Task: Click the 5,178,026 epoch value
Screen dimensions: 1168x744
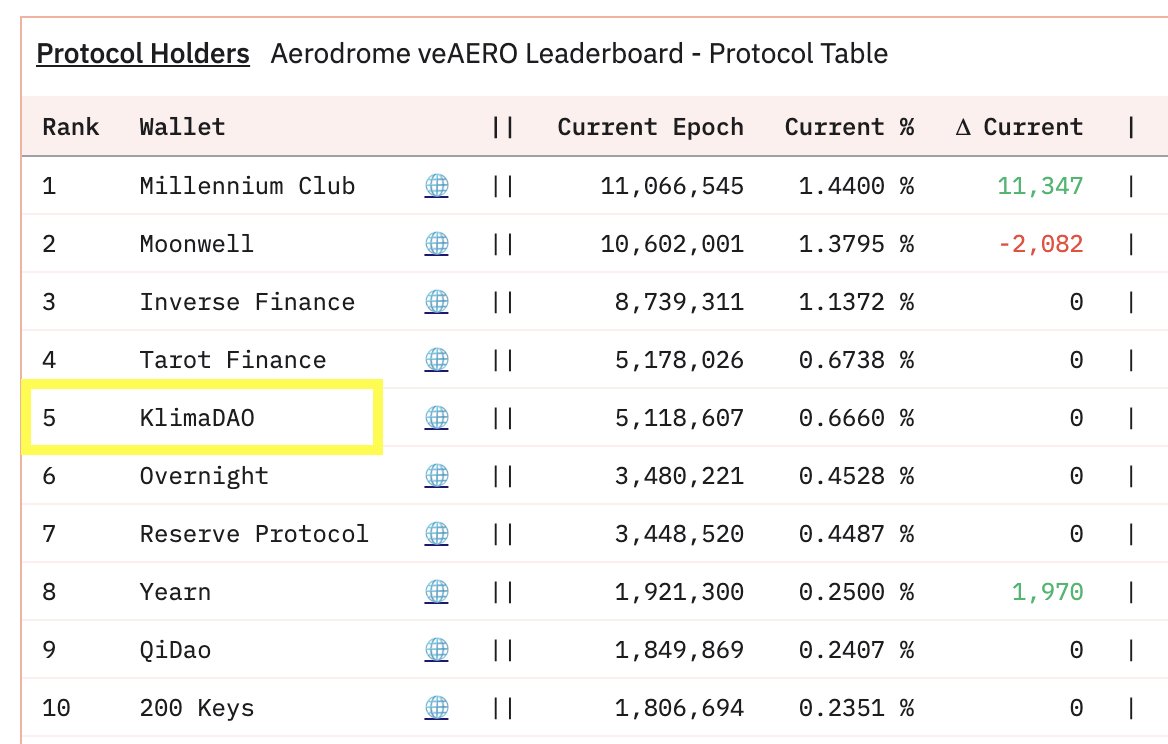Action: [x=679, y=360]
